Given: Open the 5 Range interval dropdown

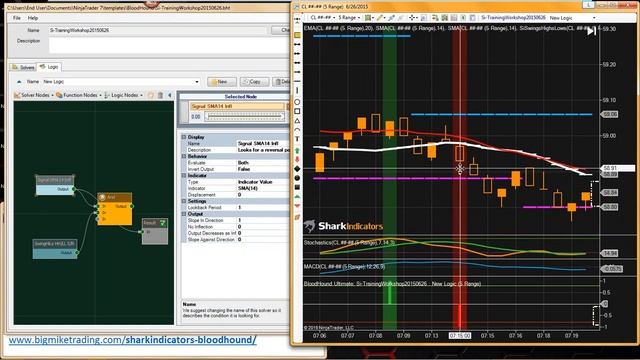Looking at the screenshot, I should point(349,18).
